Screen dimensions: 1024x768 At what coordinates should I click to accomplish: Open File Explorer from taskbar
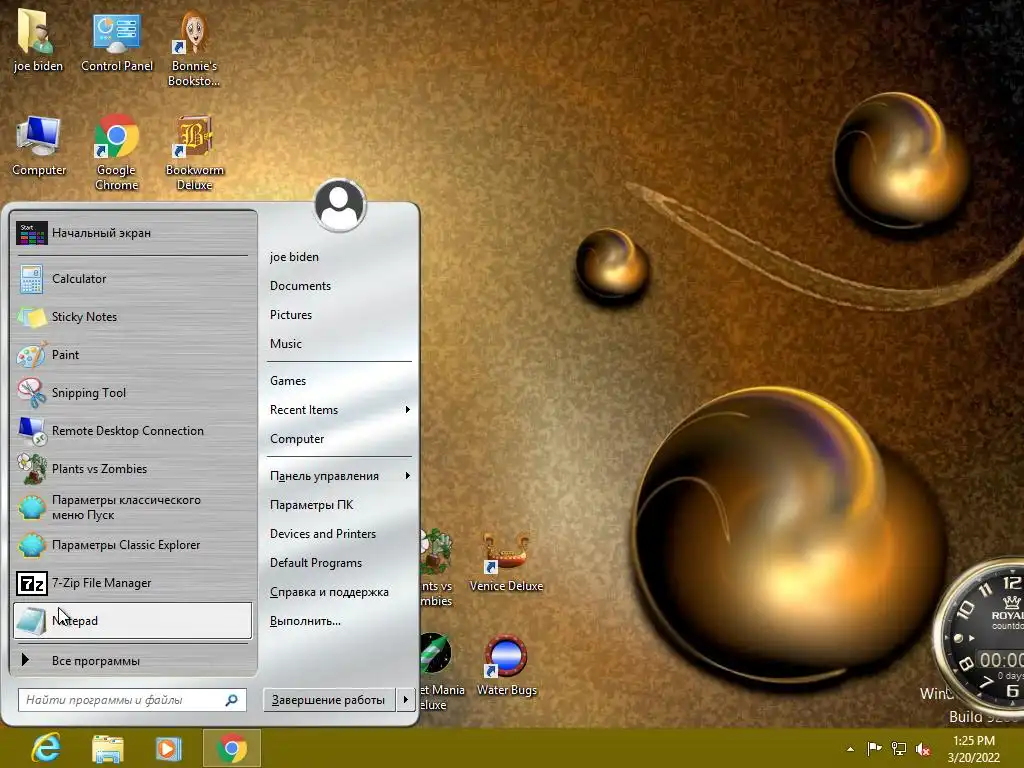[108, 748]
